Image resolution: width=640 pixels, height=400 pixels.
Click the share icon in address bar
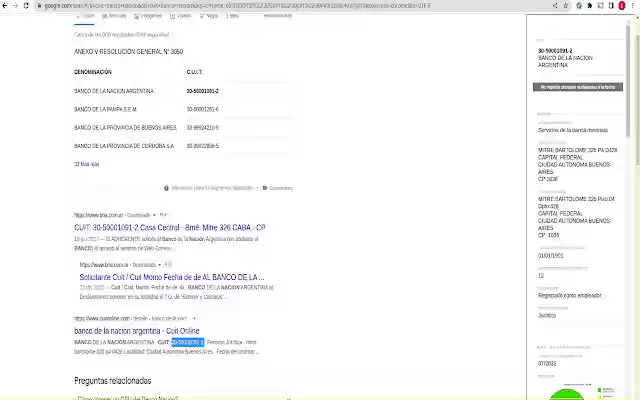[555, 6]
